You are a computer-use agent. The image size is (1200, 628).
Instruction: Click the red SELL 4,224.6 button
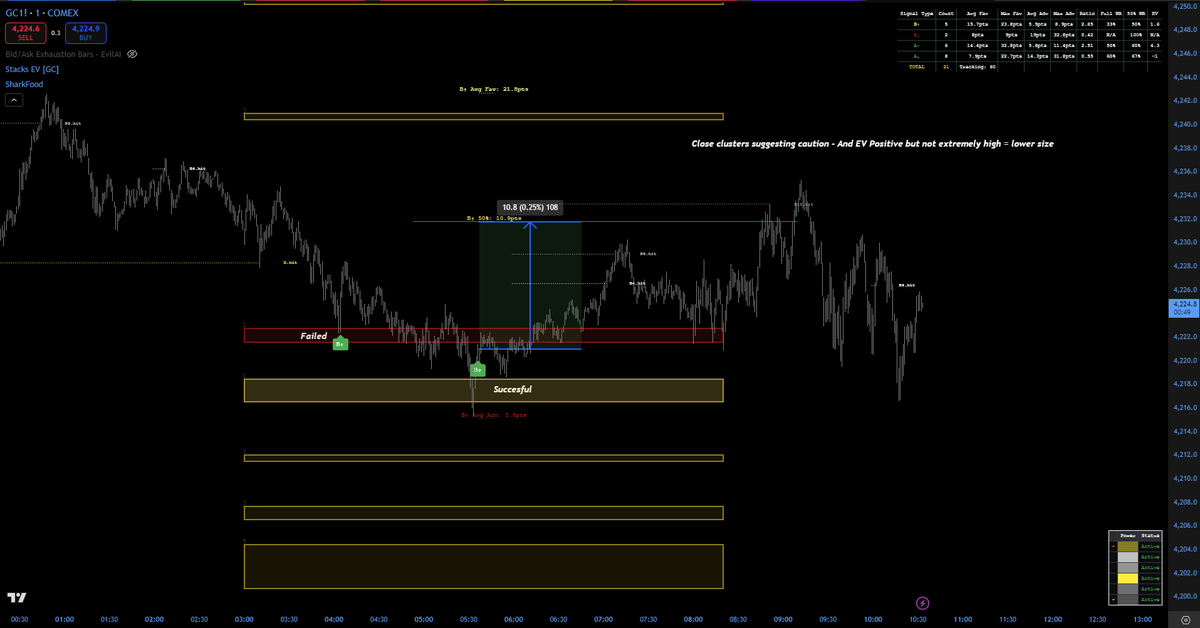(x=24, y=32)
